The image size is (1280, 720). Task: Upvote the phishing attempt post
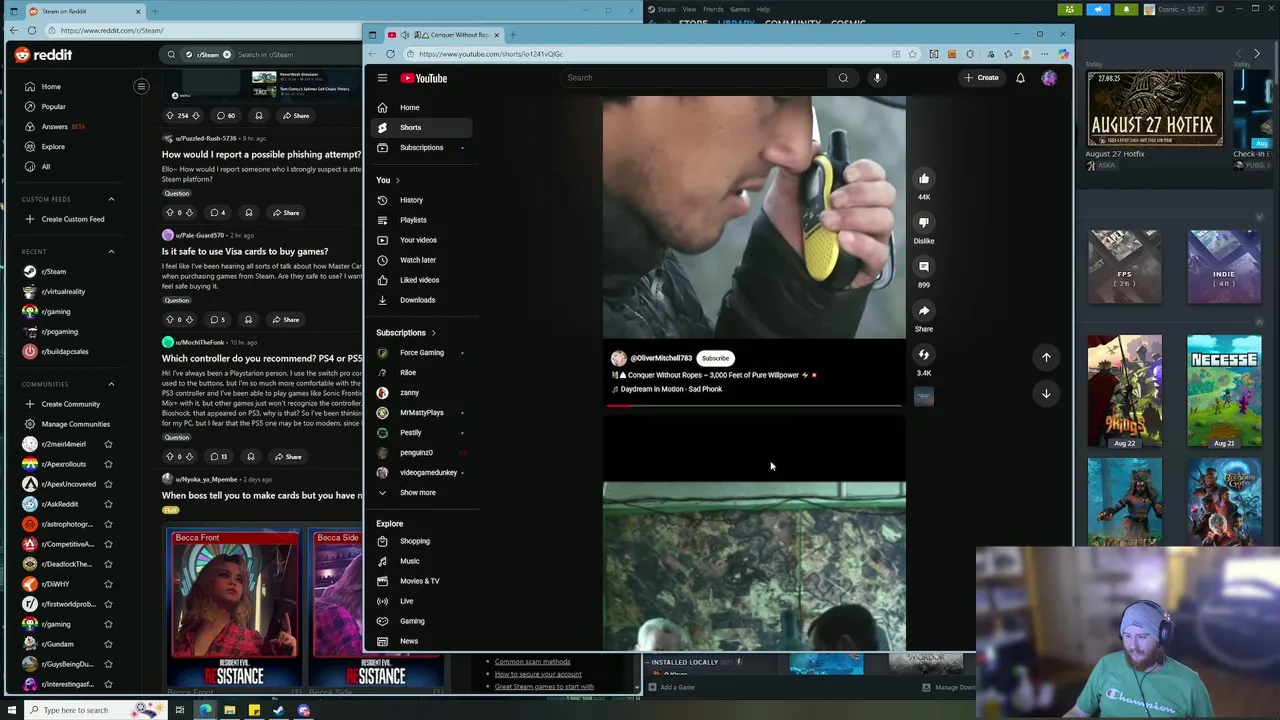click(170, 212)
